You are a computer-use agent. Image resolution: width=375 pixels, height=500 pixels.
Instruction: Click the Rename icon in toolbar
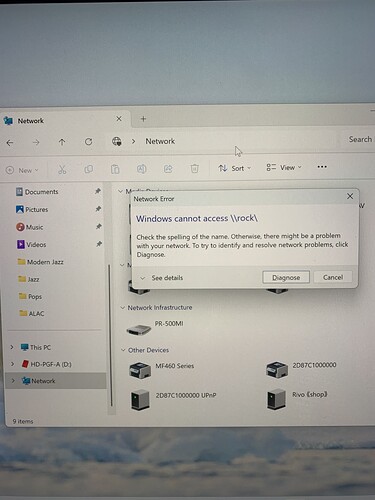(x=142, y=169)
